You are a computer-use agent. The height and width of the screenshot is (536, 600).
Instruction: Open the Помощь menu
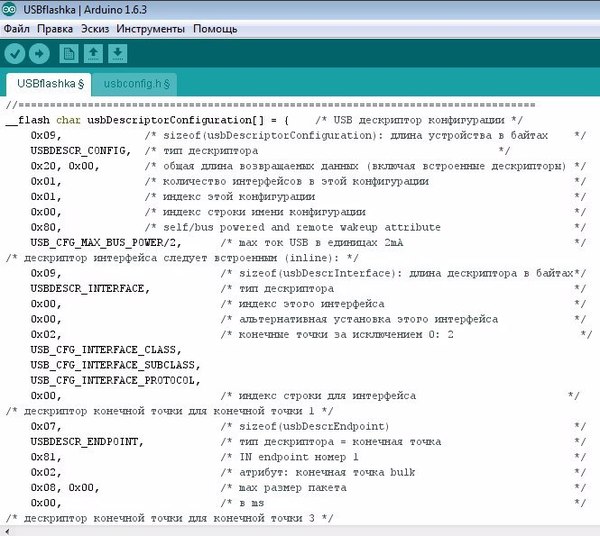pos(214,28)
